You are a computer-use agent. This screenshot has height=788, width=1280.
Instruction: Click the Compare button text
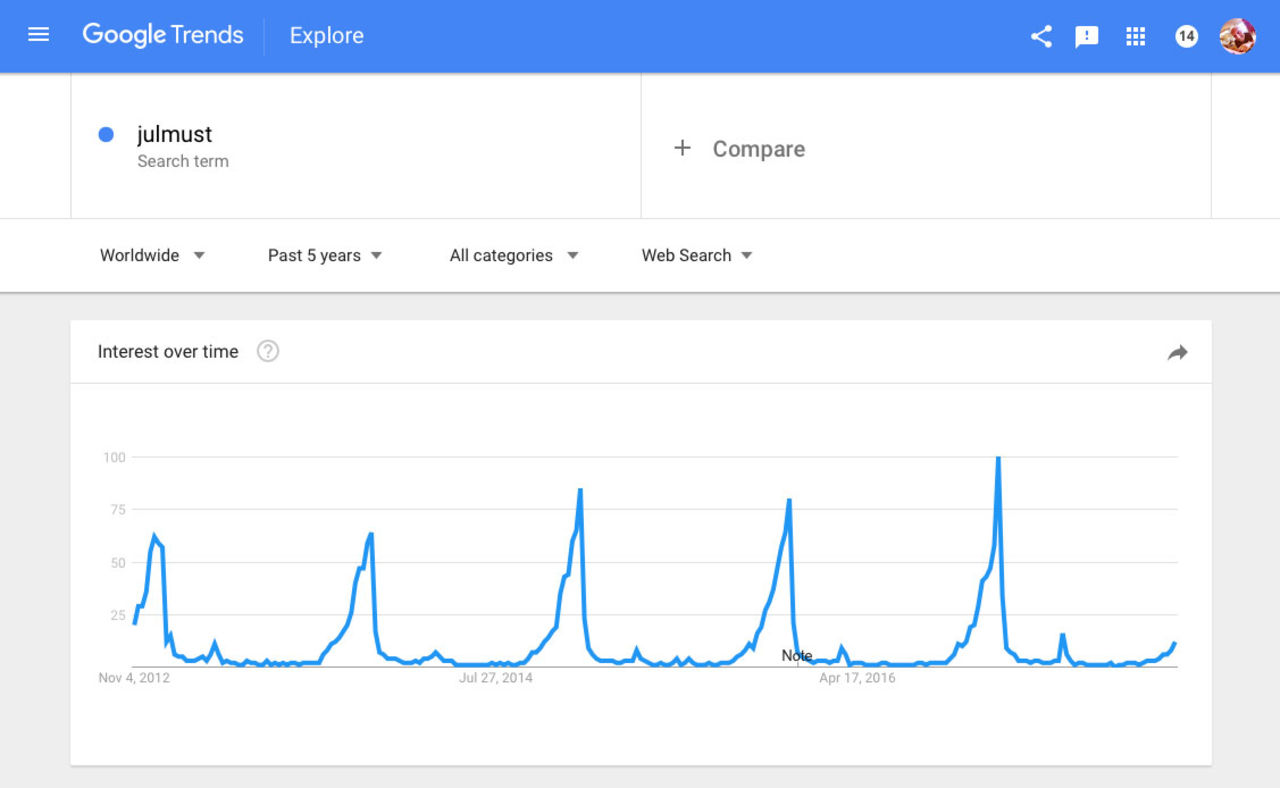pyautogui.click(x=758, y=149)
